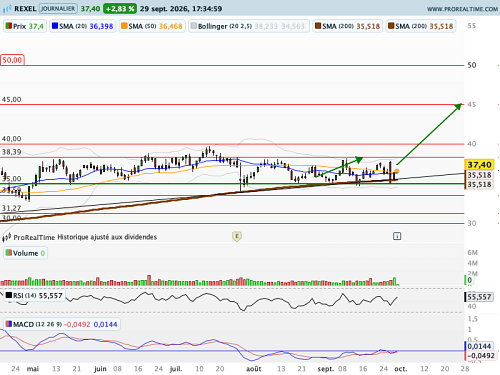This screenshot has width=500, height=375.
Task: Click the 50,00 red level label
Action: point(12,60)
